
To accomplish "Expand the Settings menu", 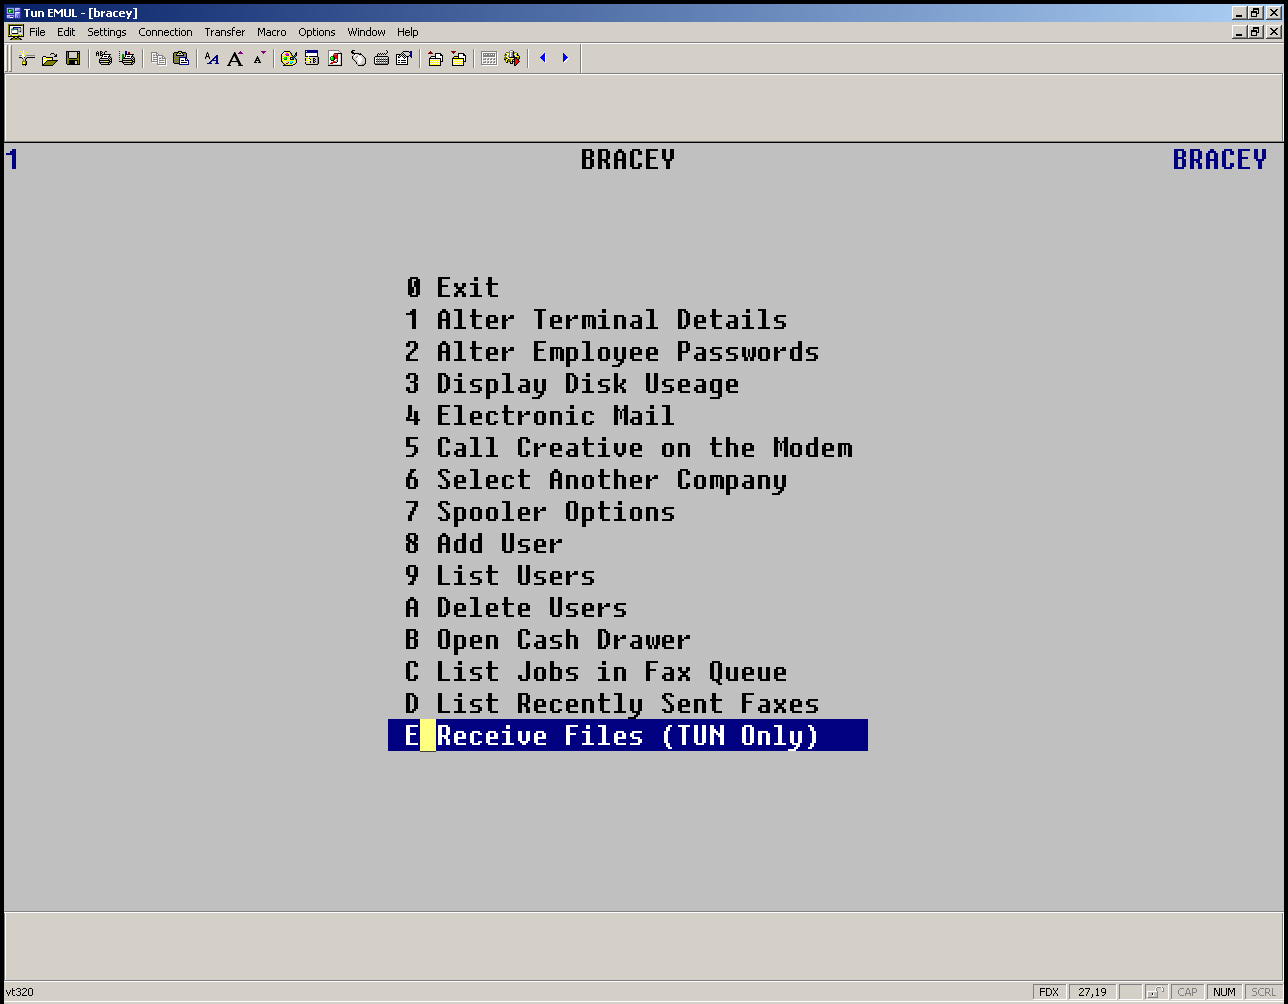I will pos(106,32).
